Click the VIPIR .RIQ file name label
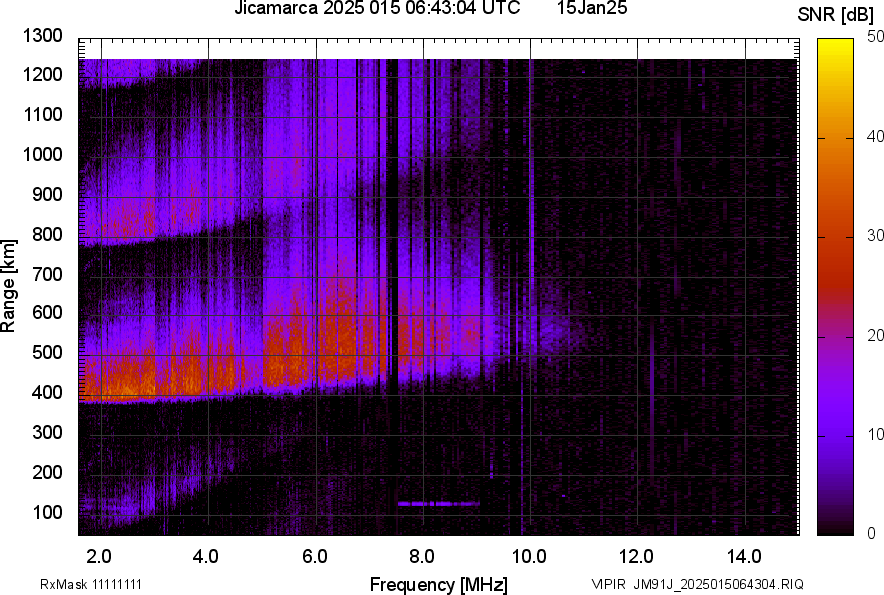Image resolution: width=884 pixels, height=595 pixels. [x=697, y=584]
